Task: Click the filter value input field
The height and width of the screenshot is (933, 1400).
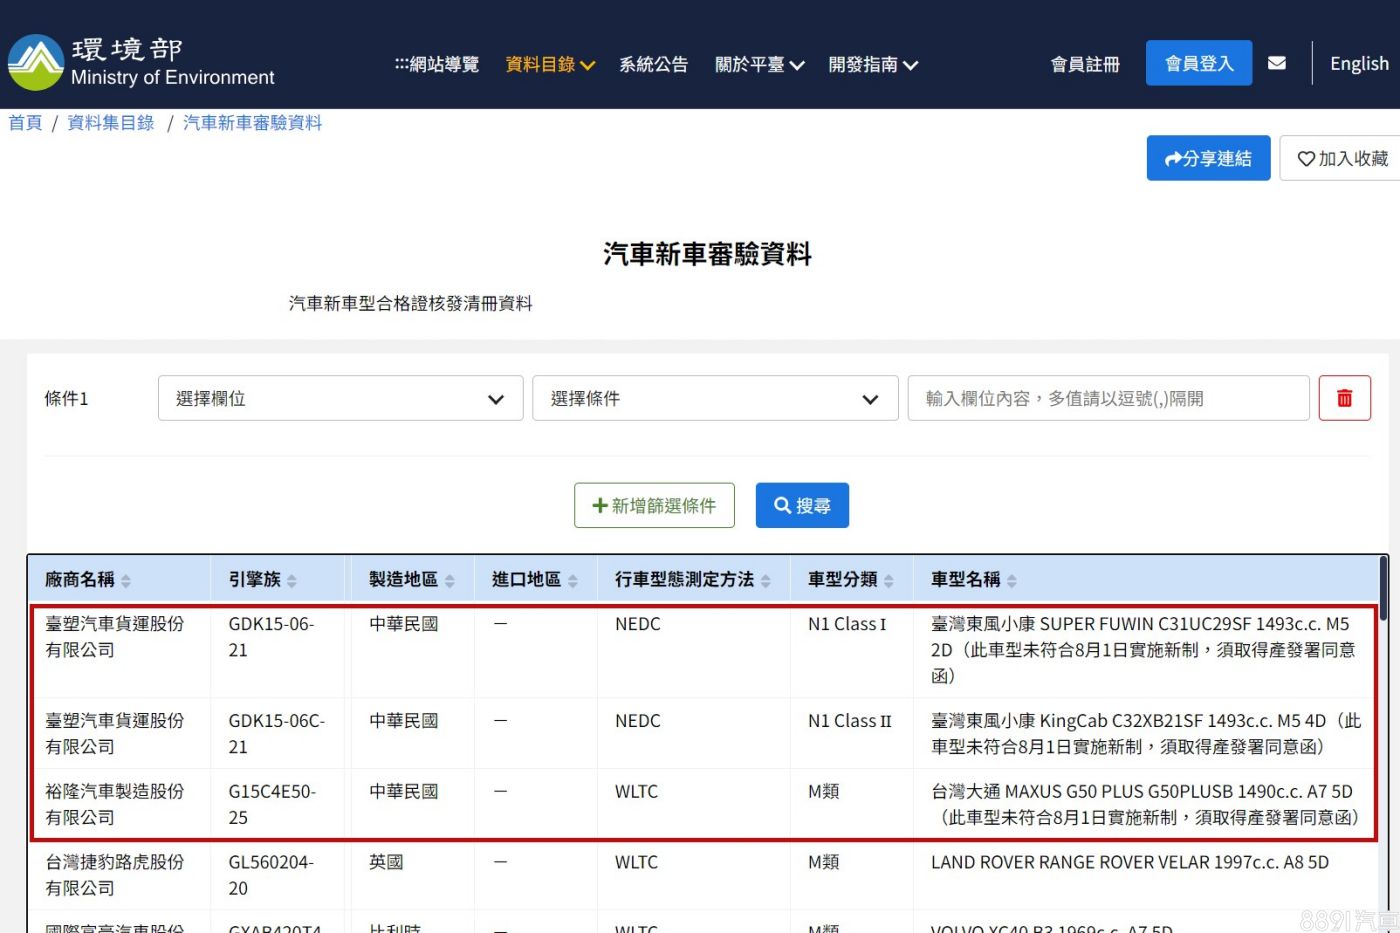Action: [1108, 398]
